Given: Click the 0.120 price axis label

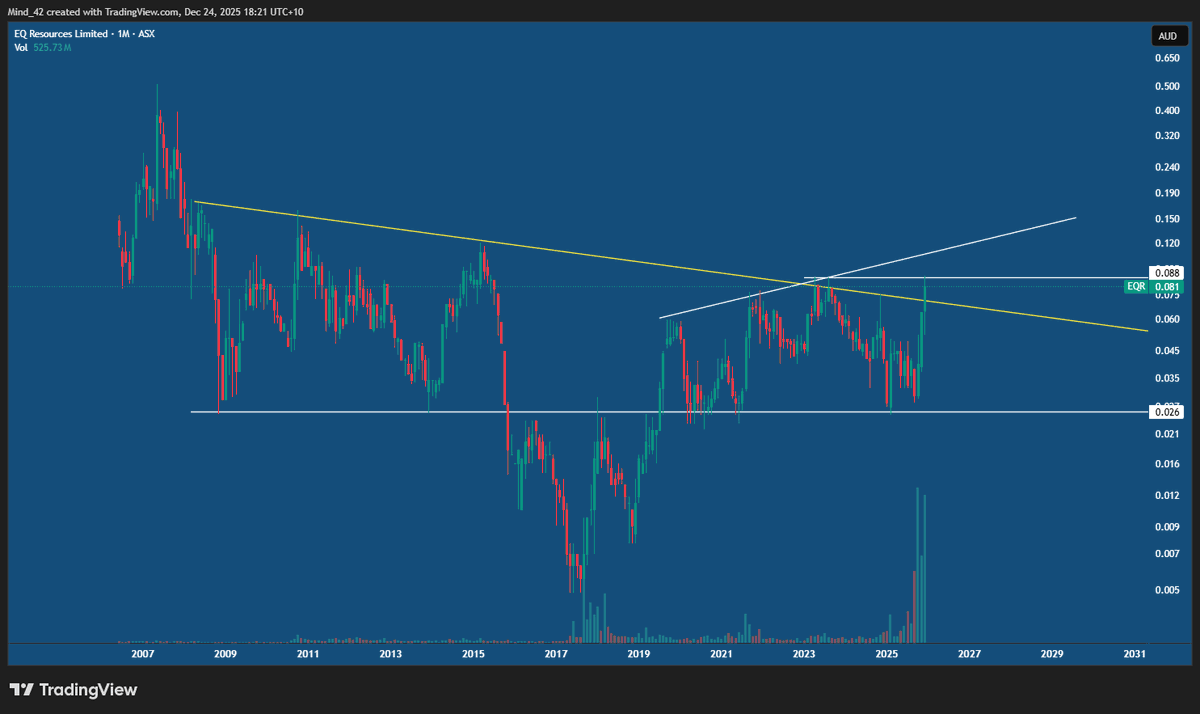Looking at the screenshot, I should 1166,244.
